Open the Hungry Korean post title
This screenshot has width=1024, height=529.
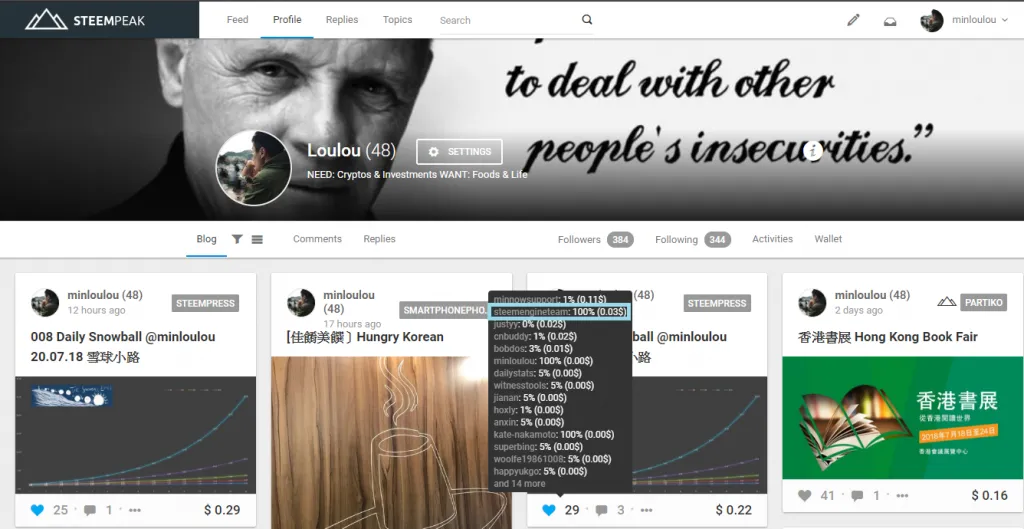pos(364,337)
